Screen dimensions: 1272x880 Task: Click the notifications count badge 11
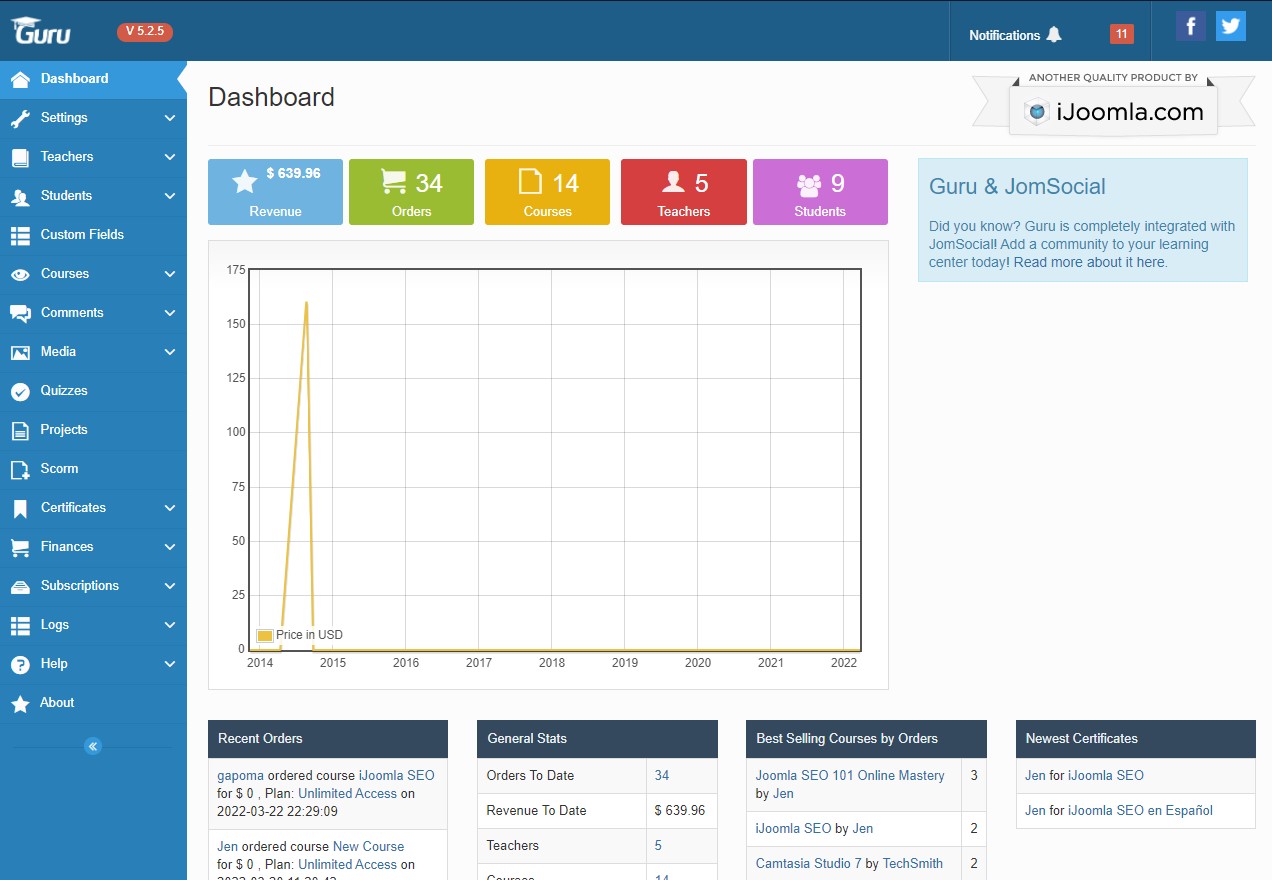click(1122, 34)
